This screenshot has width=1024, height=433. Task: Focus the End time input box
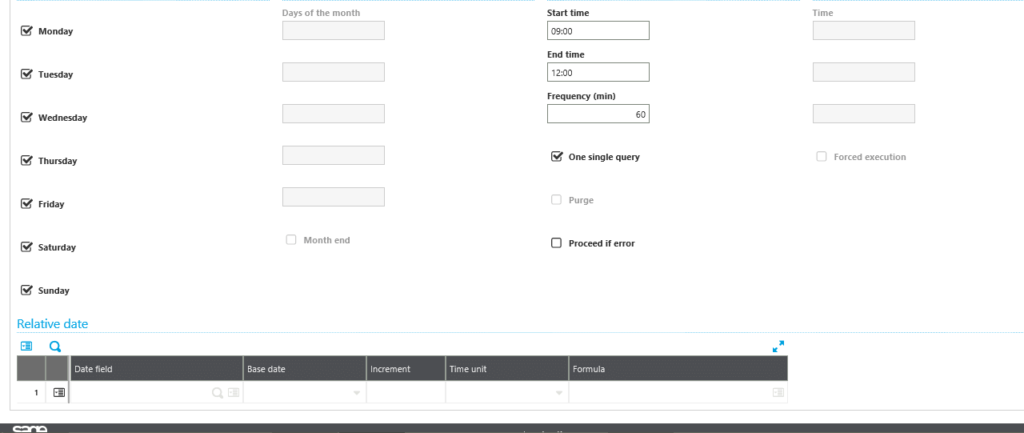[x=598, y=73]
